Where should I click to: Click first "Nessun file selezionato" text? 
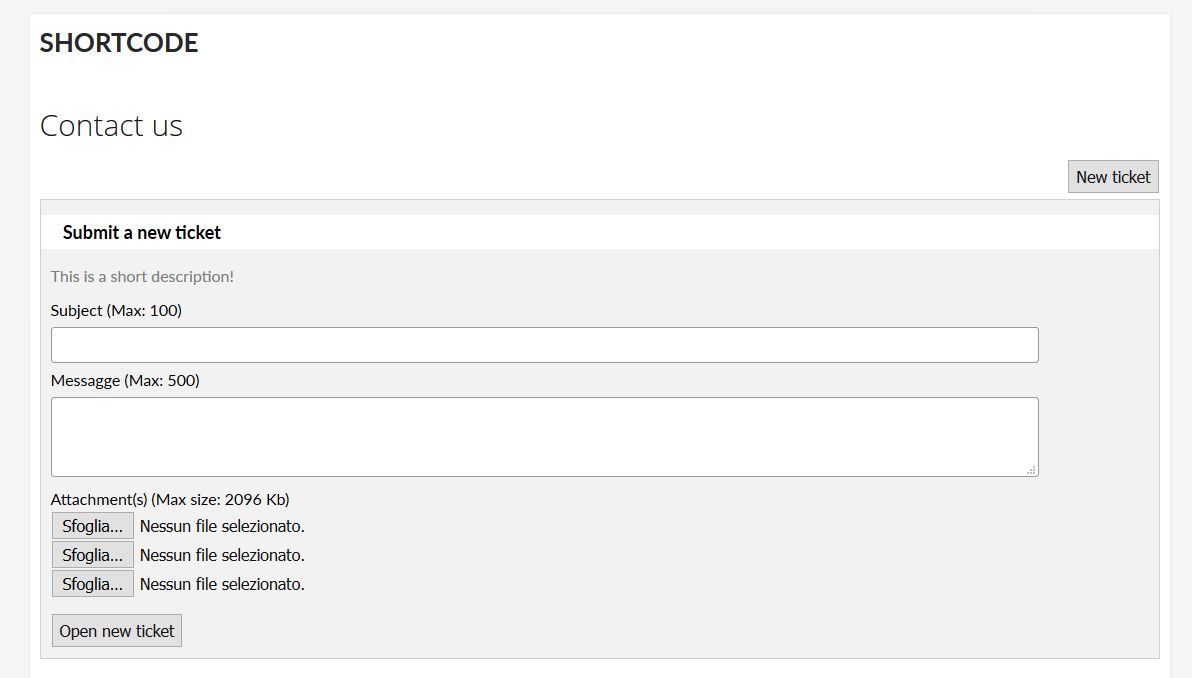pyautogui.click(x=222, y=526)
